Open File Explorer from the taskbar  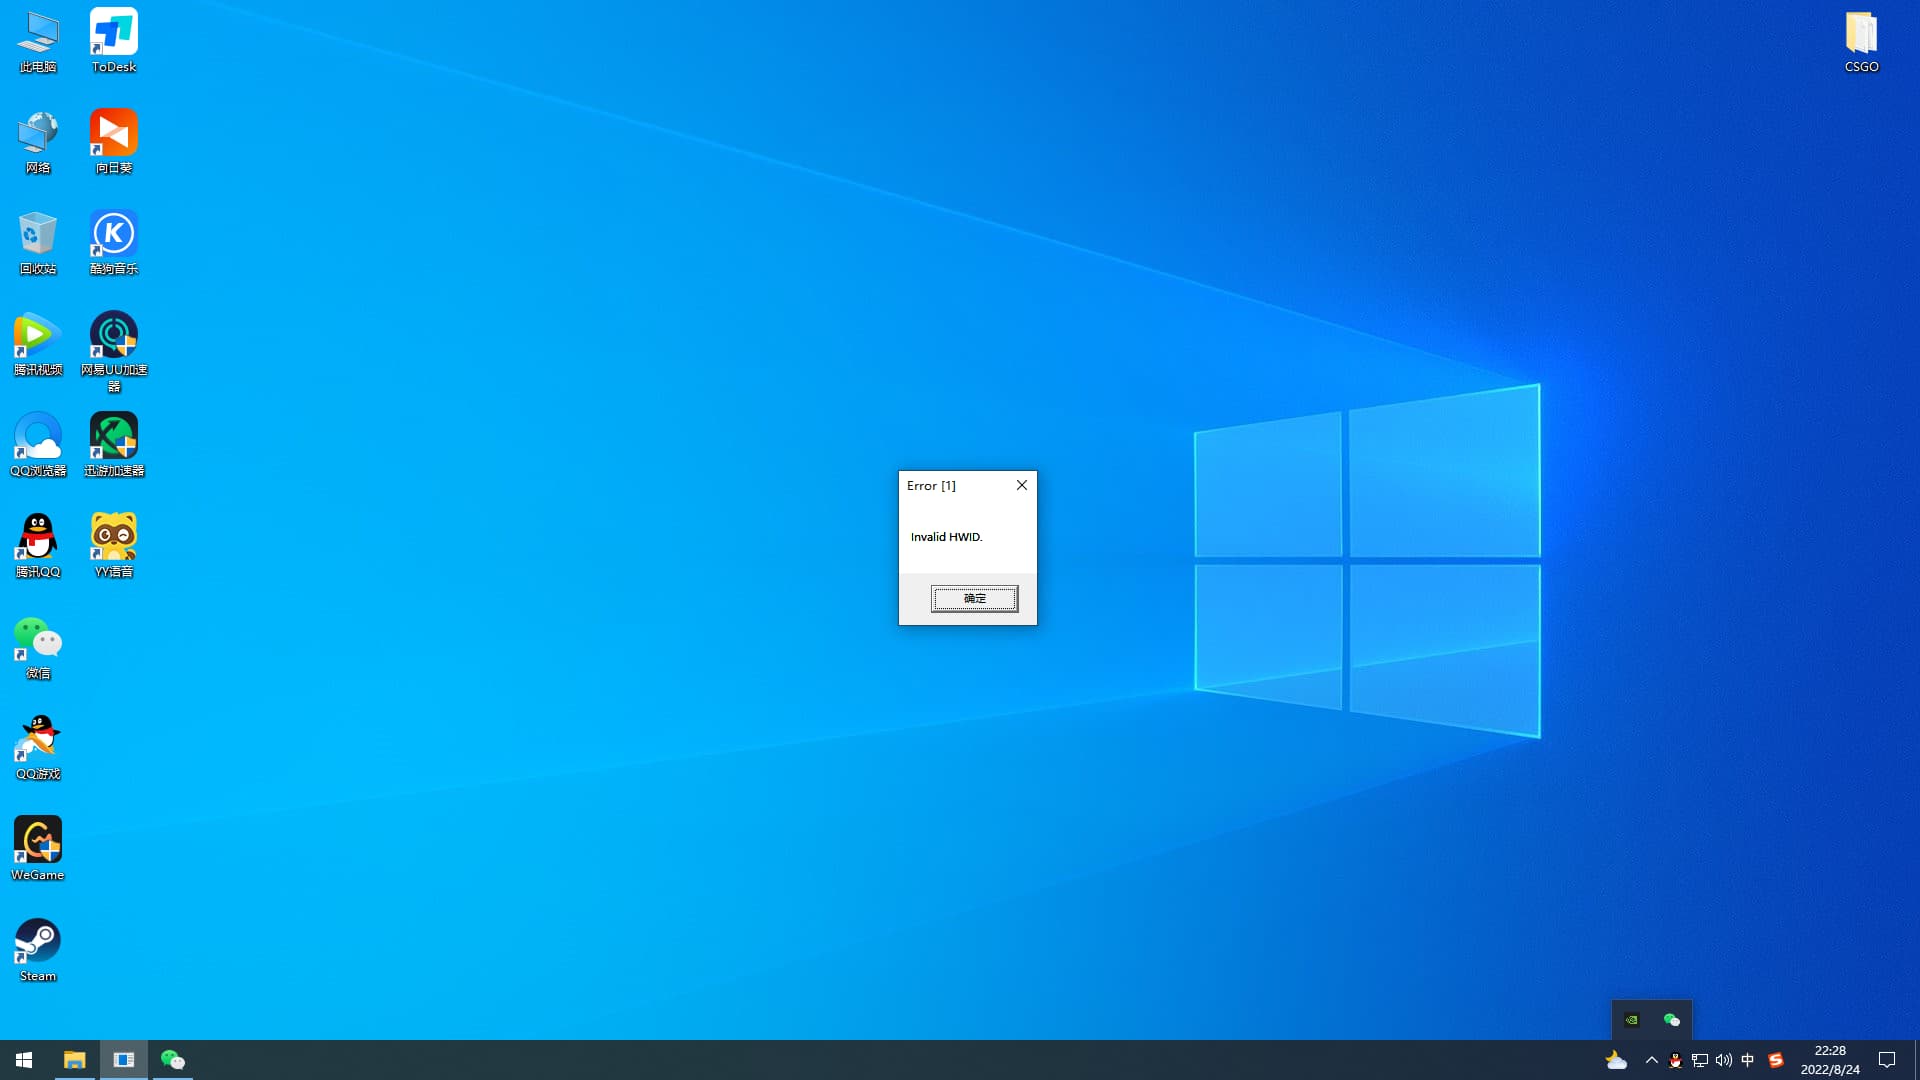point(75,1060)
